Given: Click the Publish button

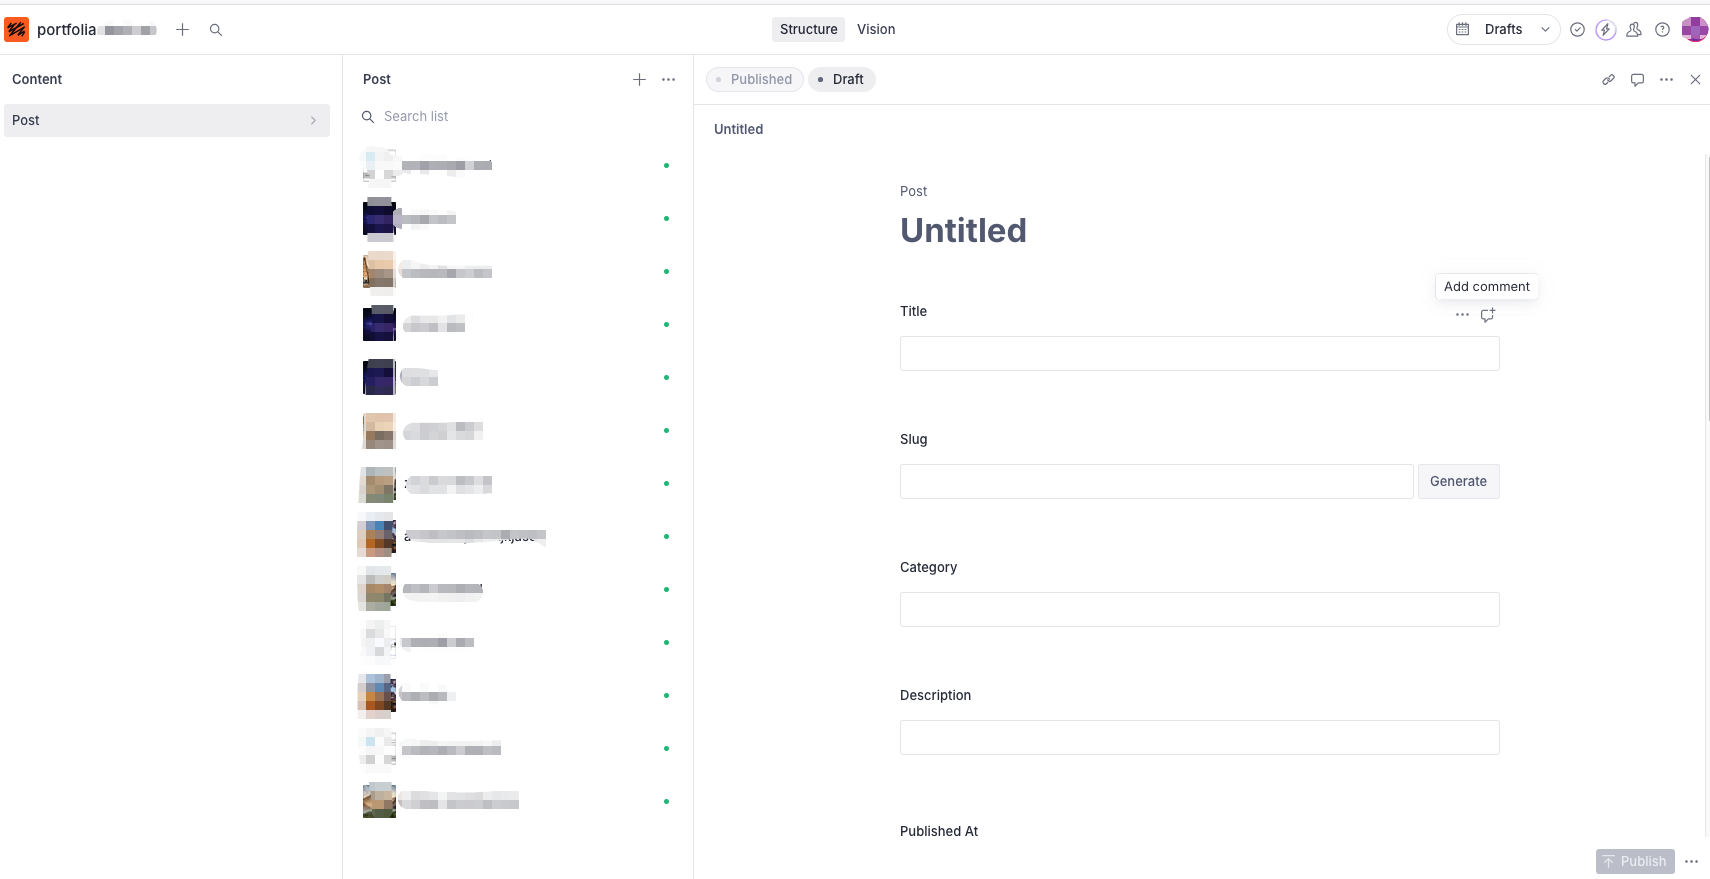Looking at the screenshot, I should point(1635,861).
